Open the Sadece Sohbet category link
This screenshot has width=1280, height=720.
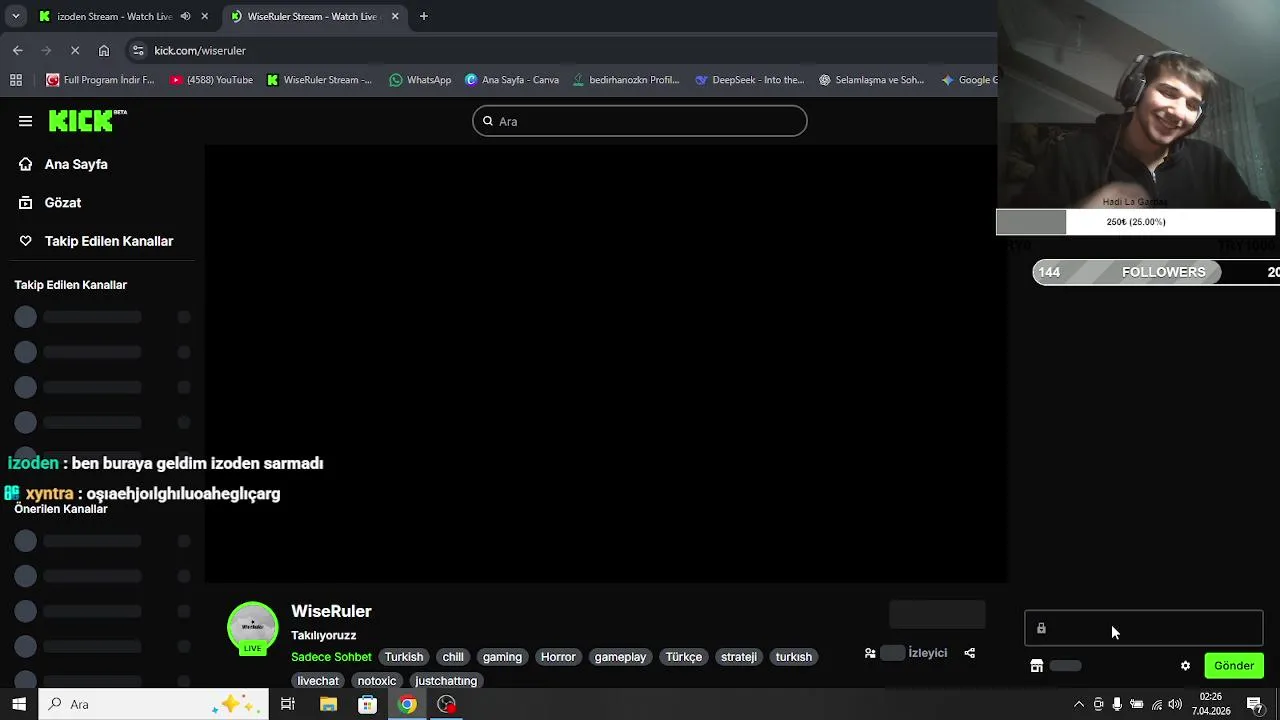[331, 657]
